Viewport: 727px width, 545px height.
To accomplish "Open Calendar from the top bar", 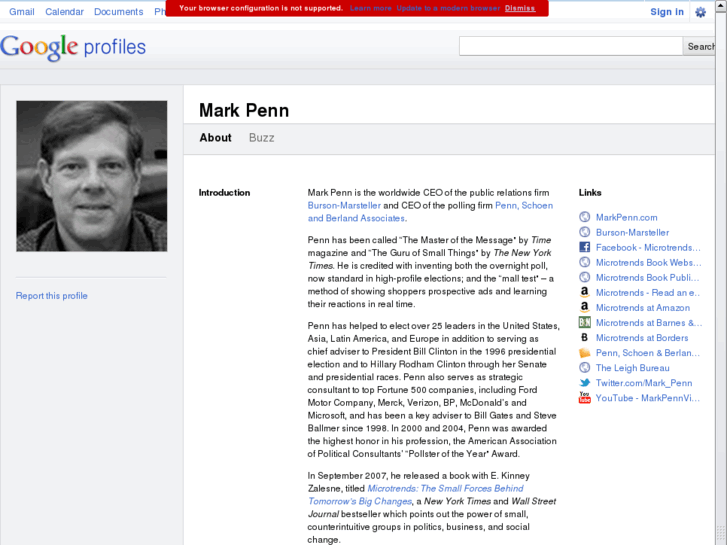I will coord(64,12).
